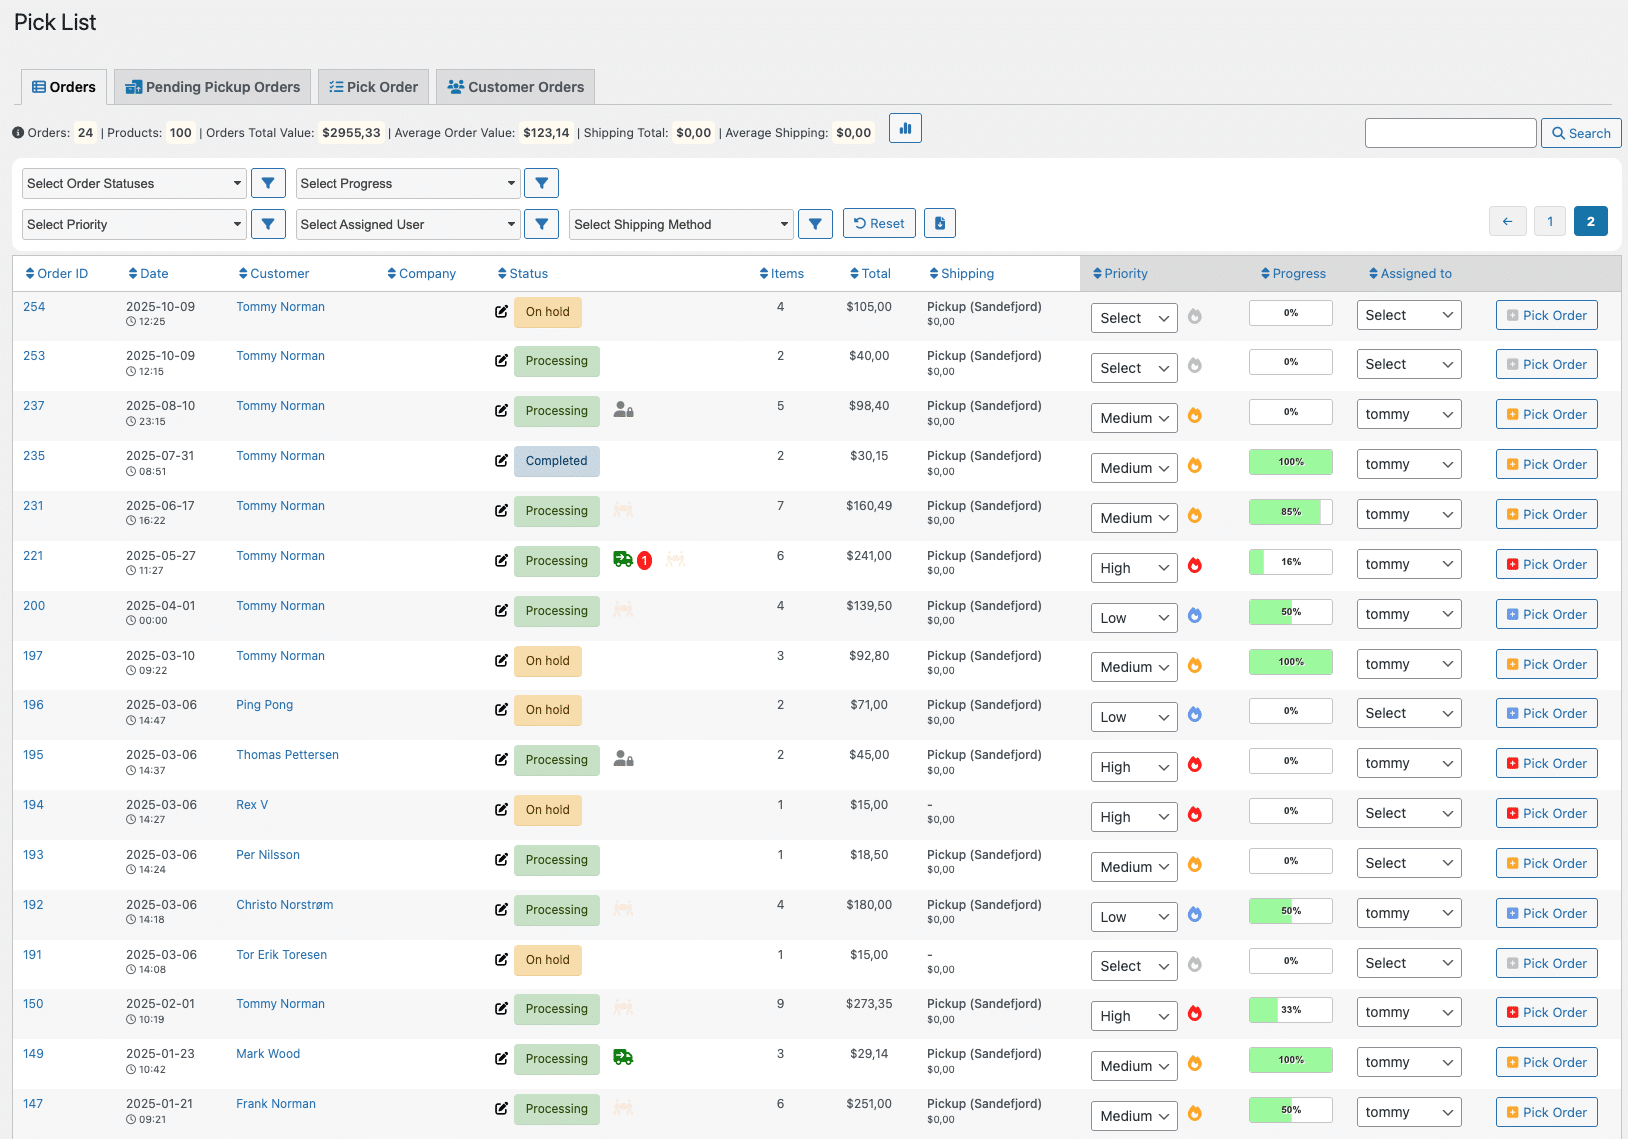Viewport: 1628px width, 1139px height.
Task: Open priority dropdown for order 253
Action: pyautogui.click(x=1133, y=368)
